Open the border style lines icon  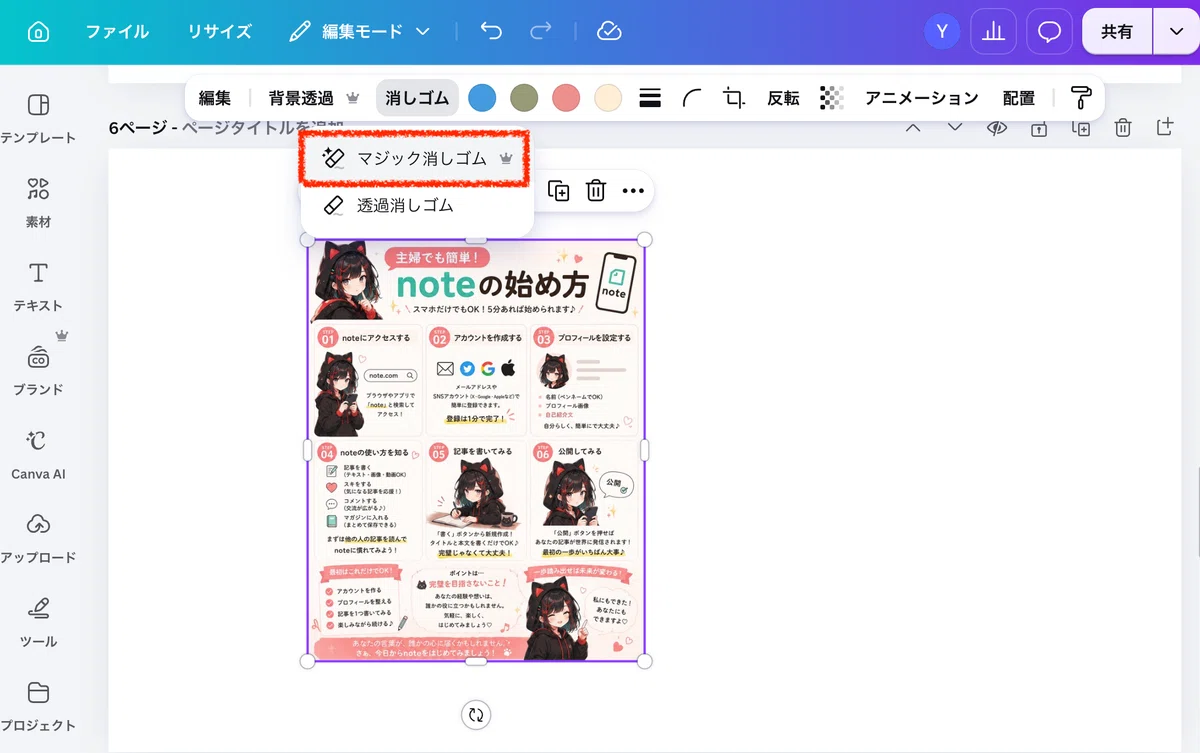click(x=650, y=98)
